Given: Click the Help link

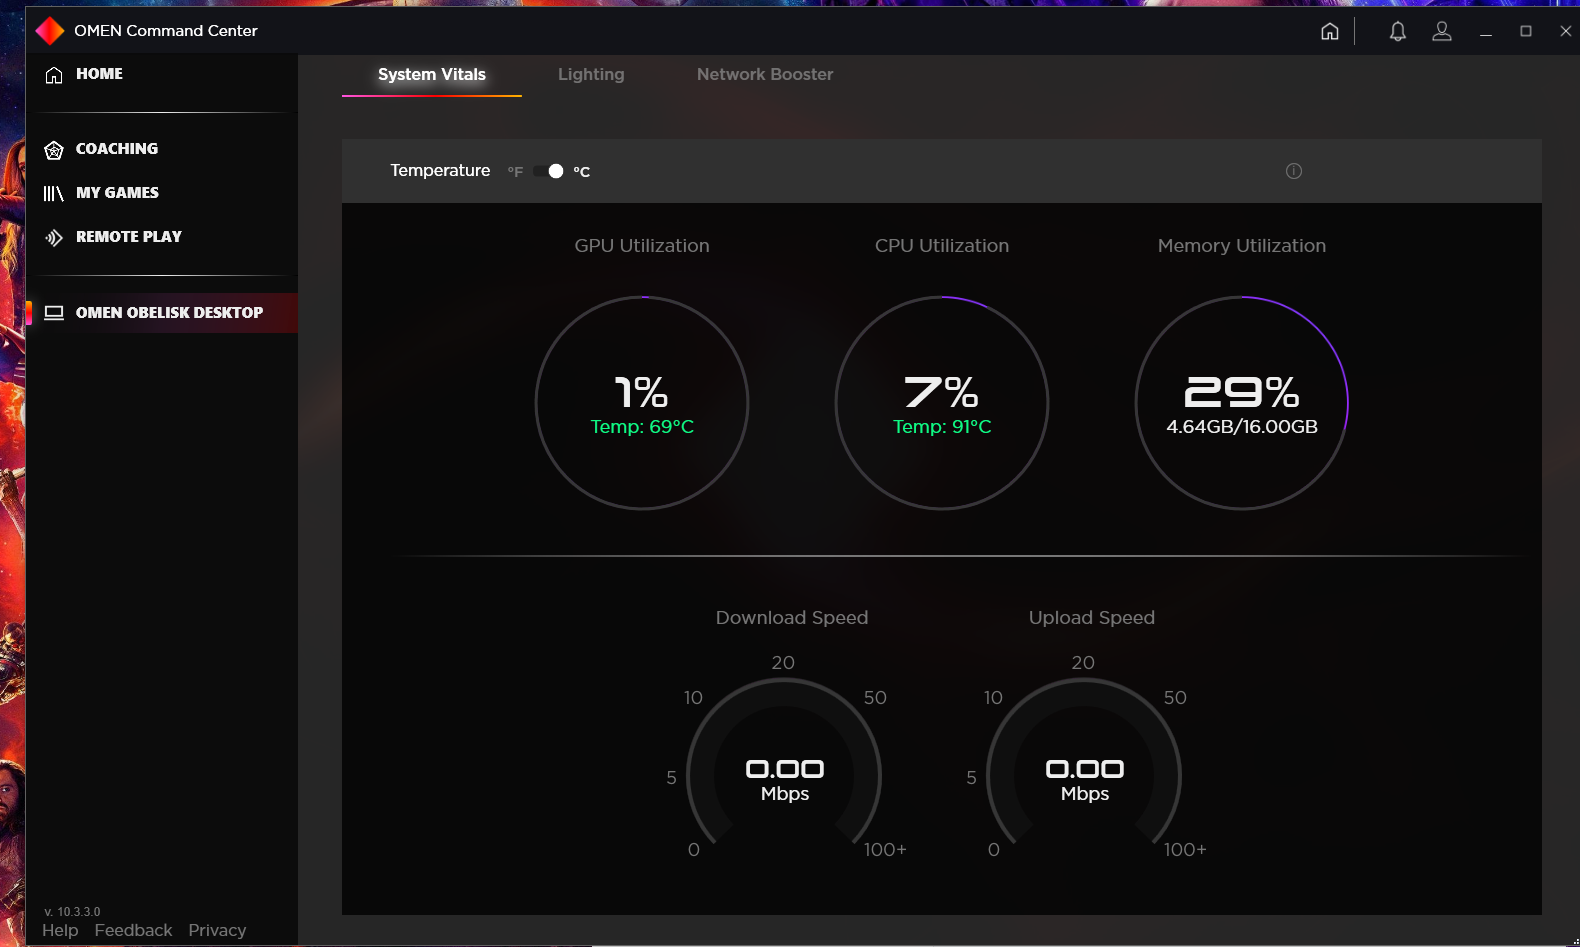Looking at the screenshot, I should 60,931.
